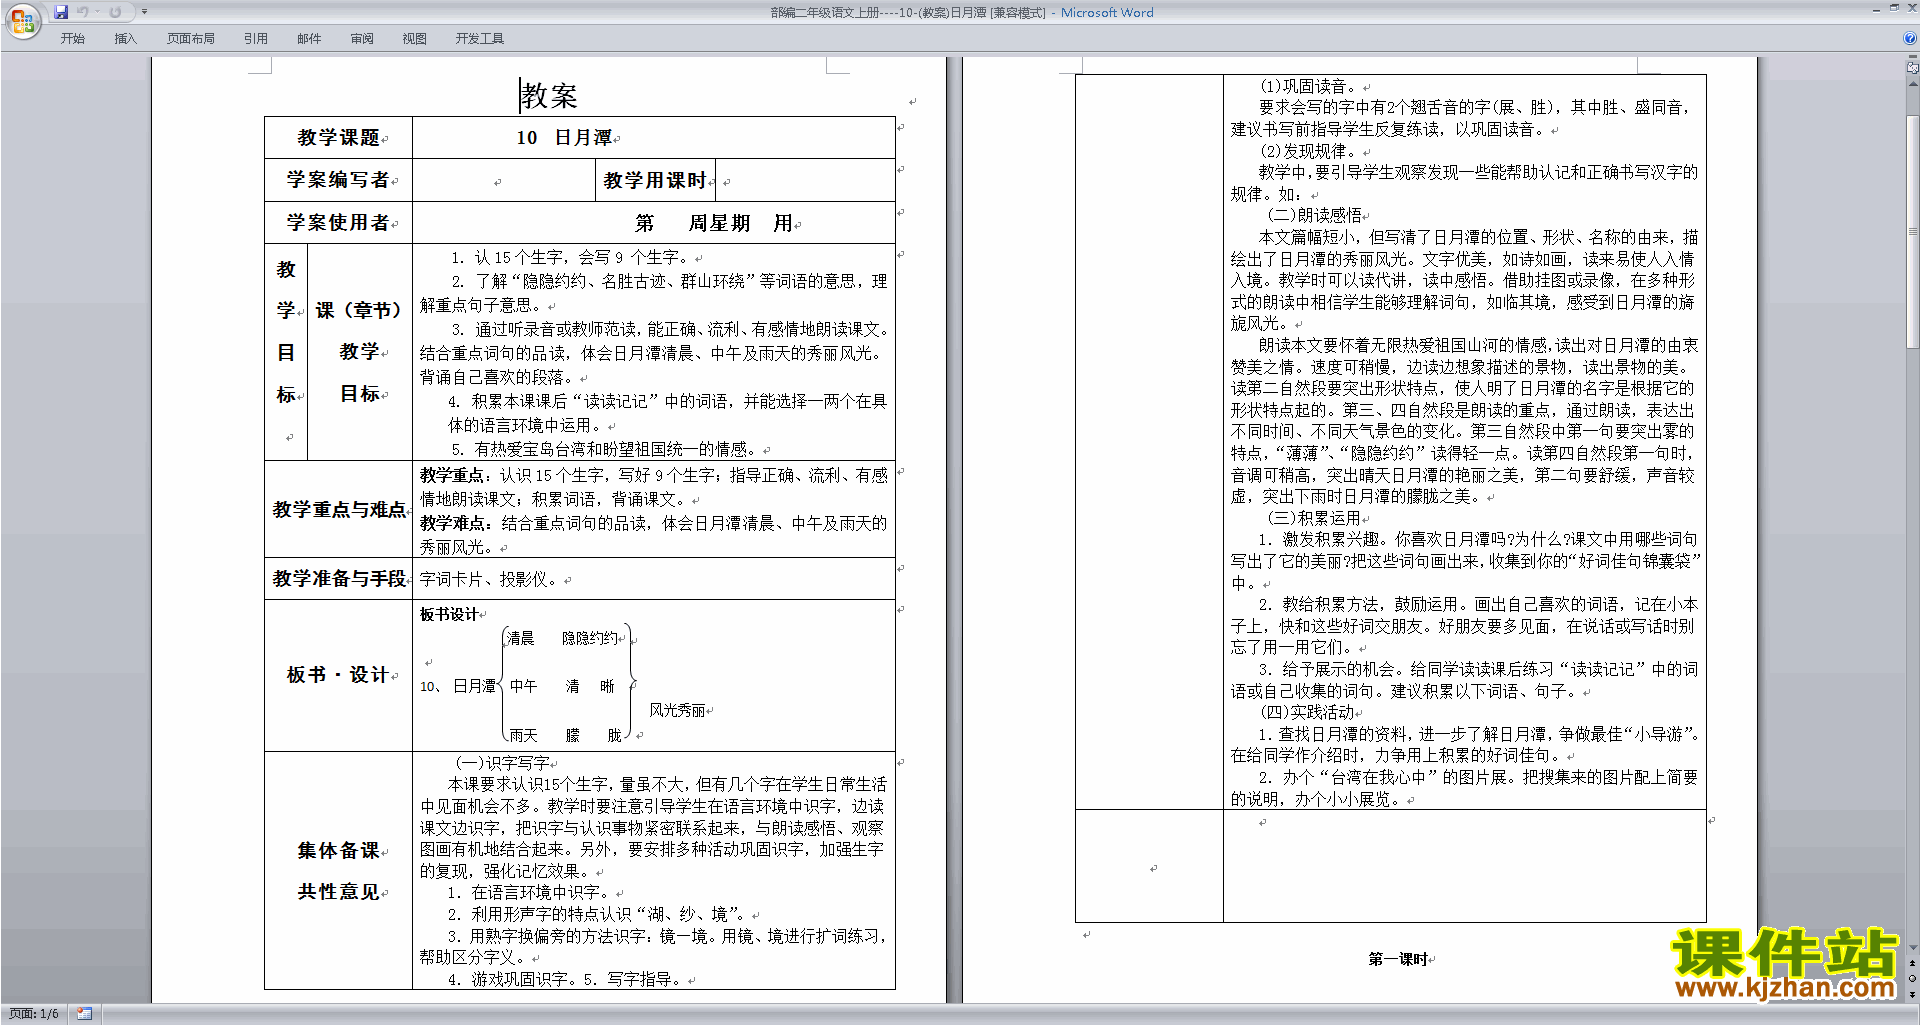Screen dimensions: 1920x1025
Task: Open the 审阅 ribbon tab
Action: tap(362, 38)
